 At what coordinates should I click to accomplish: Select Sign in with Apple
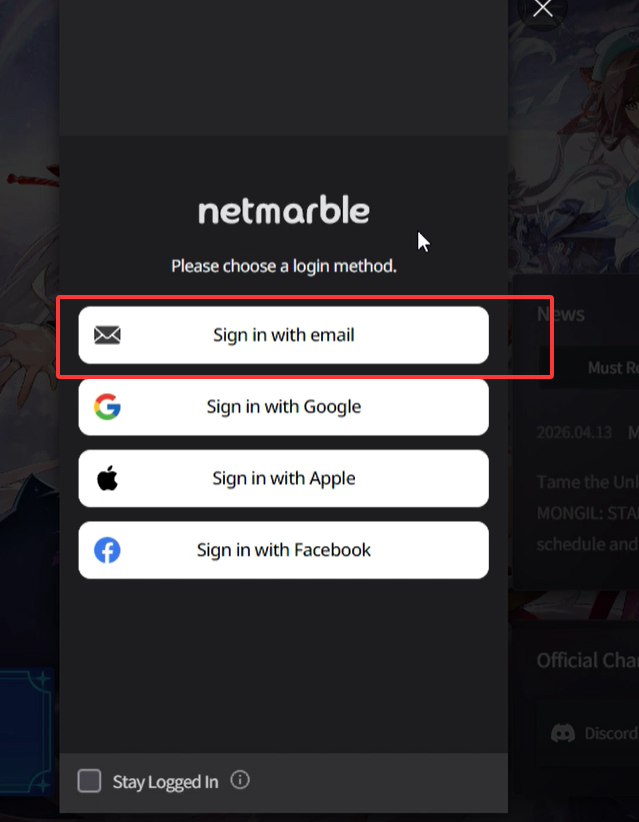tap(284, 478)
